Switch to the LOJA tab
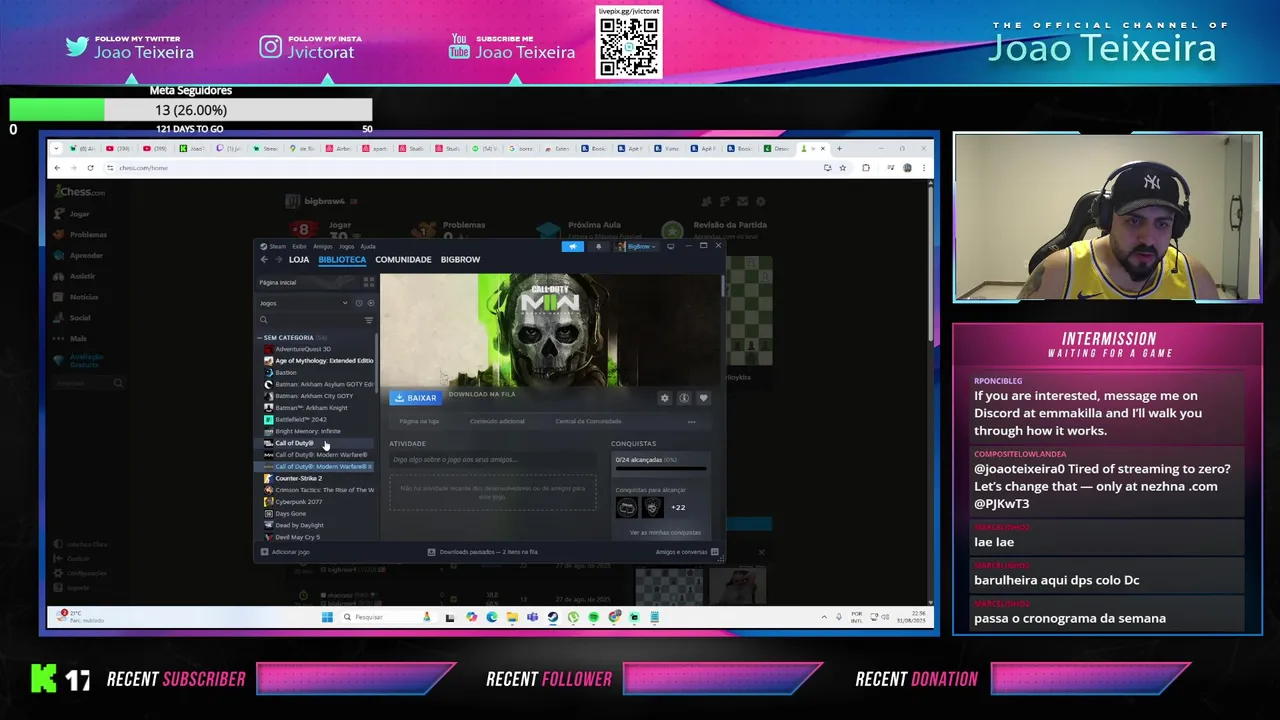This screenshot has height=720, width=1280. (299, 259)
